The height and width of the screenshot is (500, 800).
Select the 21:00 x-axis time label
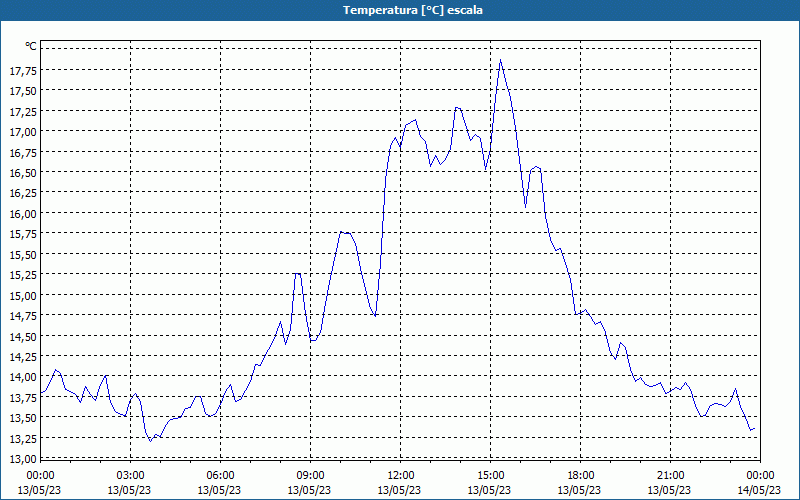pos(670,476)
